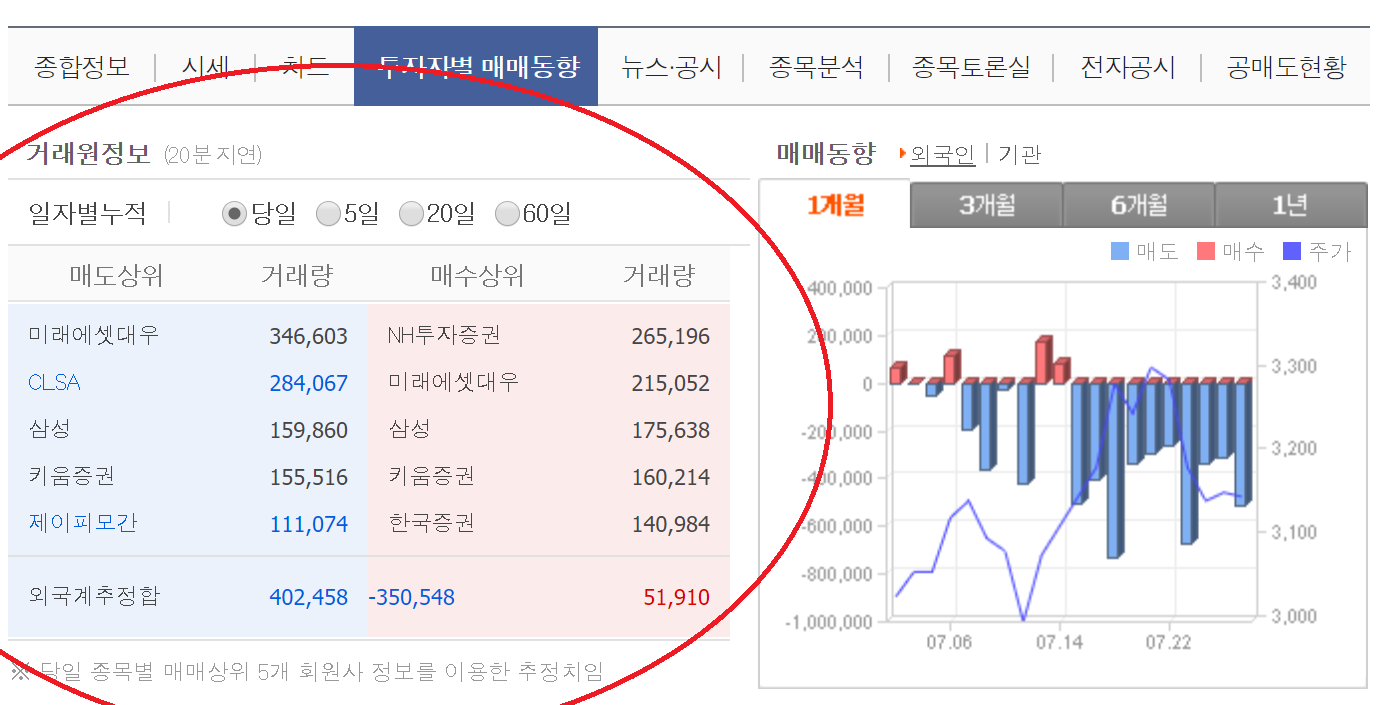Switch chart to 3개월 period

coord(987,206)
